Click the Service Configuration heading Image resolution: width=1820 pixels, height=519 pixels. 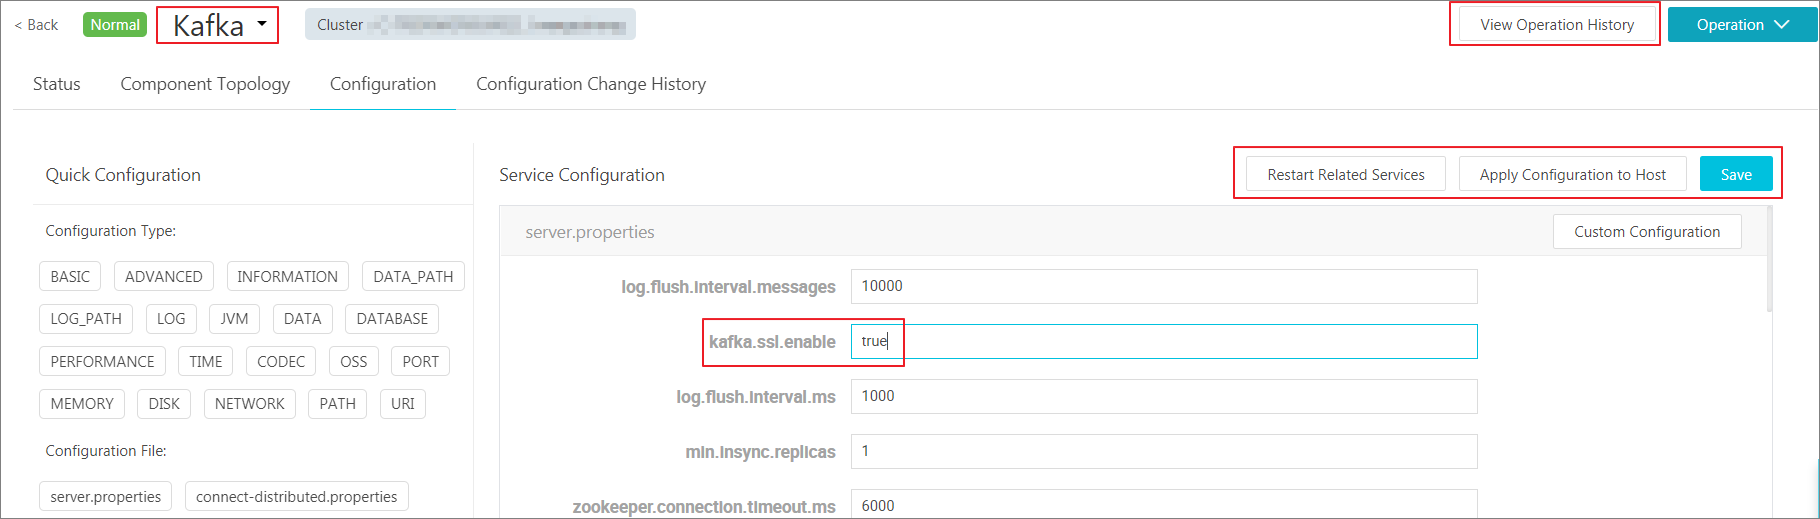coord(582,175)
